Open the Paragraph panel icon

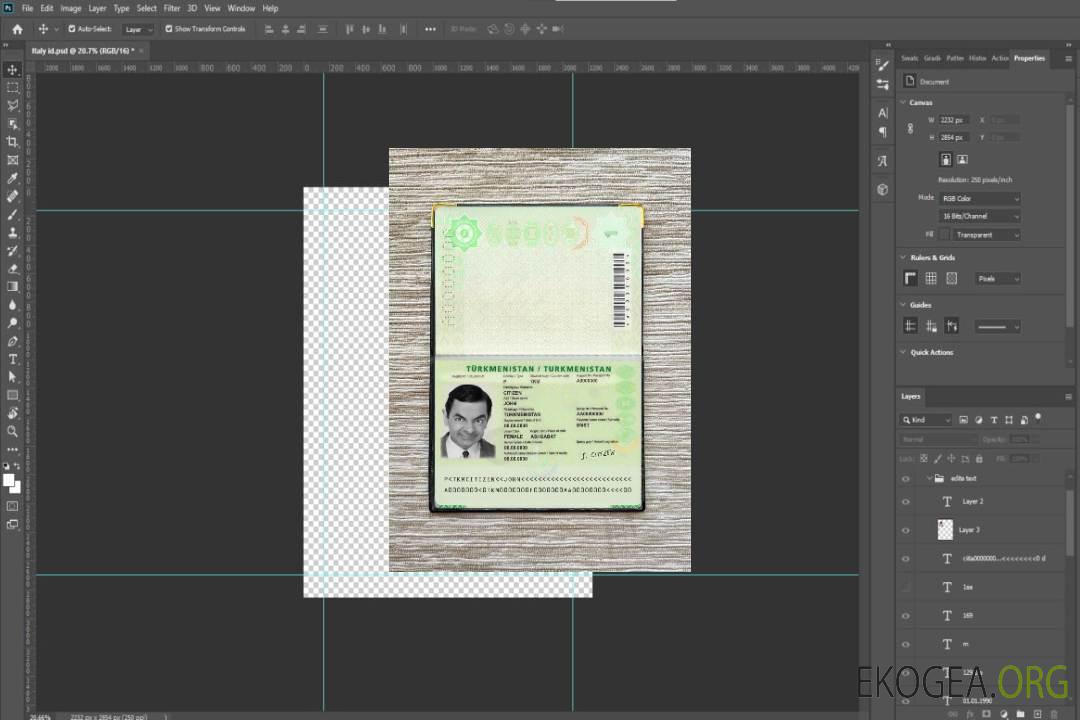(x=883, y=132)
